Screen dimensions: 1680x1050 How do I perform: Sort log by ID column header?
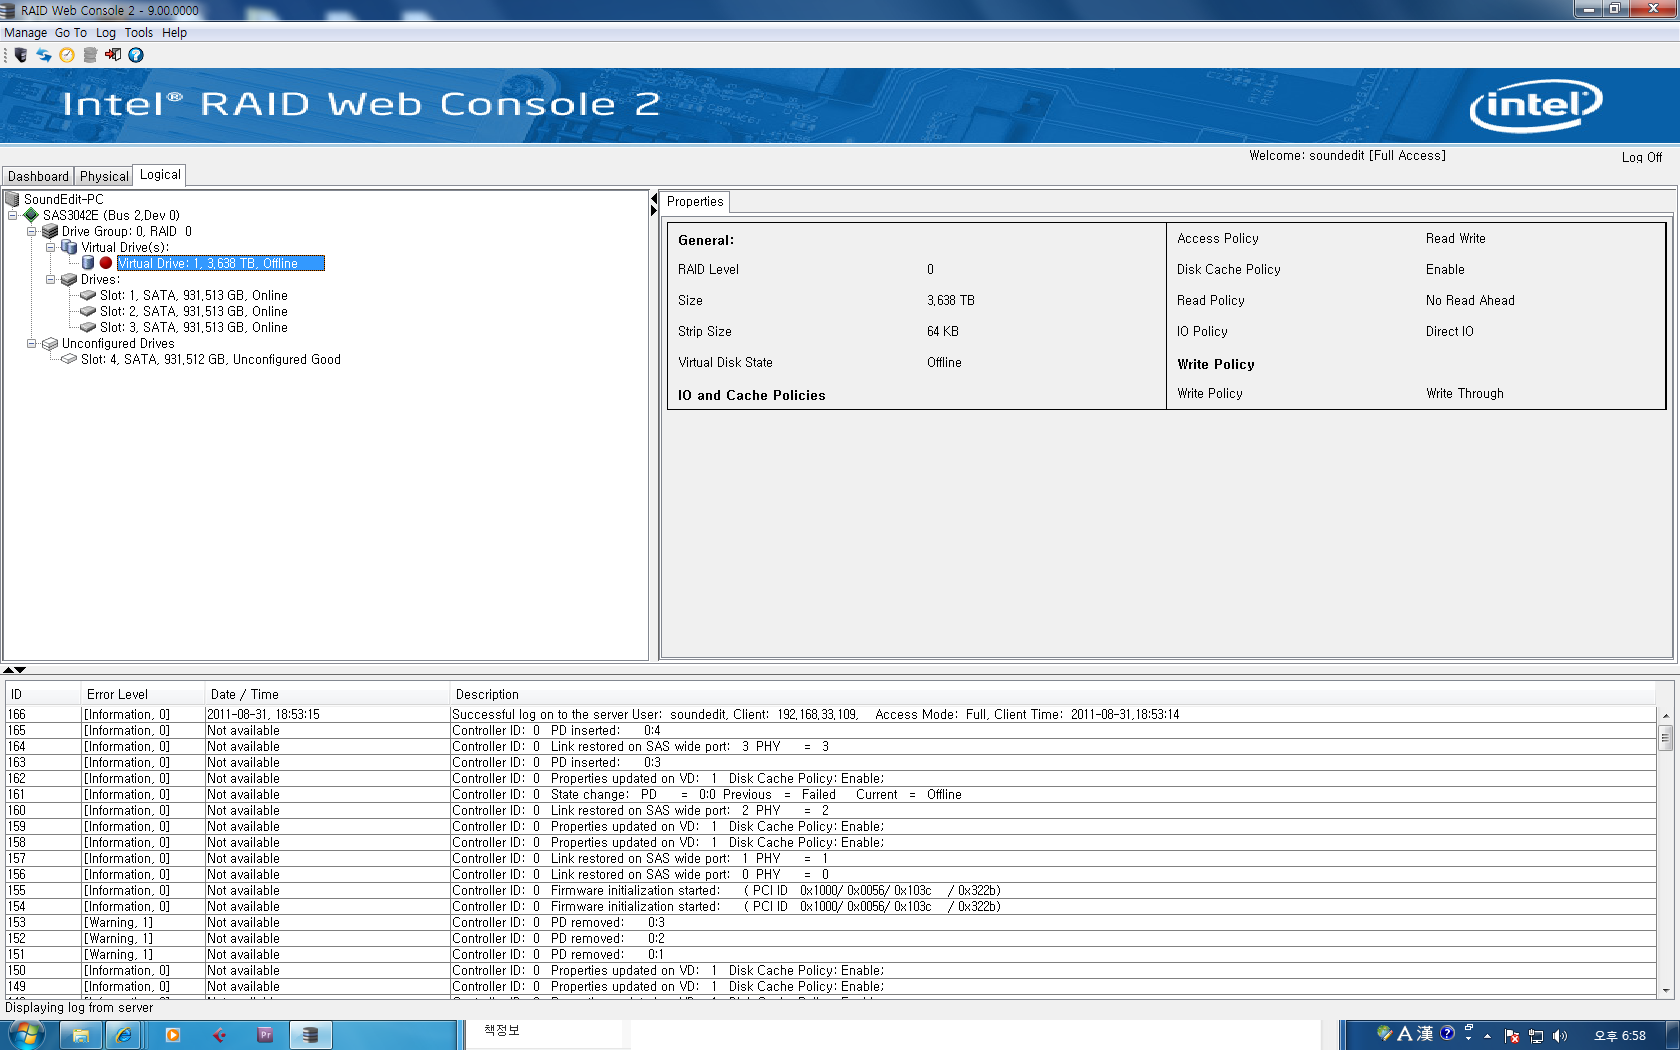point(42,694)
